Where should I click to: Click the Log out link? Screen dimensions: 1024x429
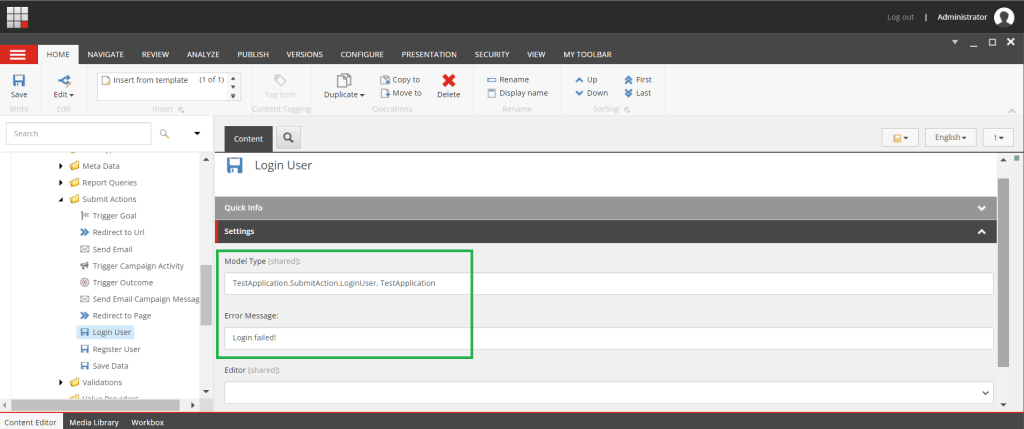(900, 17)
